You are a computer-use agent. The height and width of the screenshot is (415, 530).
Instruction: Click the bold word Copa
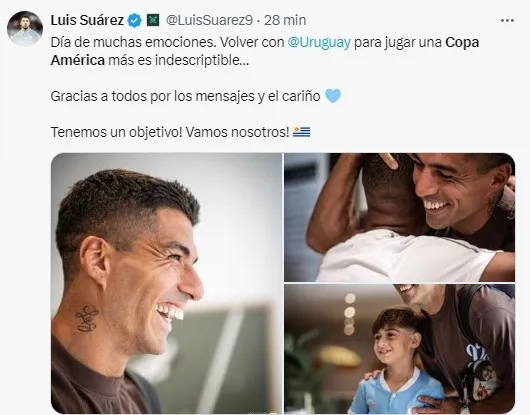pos(462,43)
